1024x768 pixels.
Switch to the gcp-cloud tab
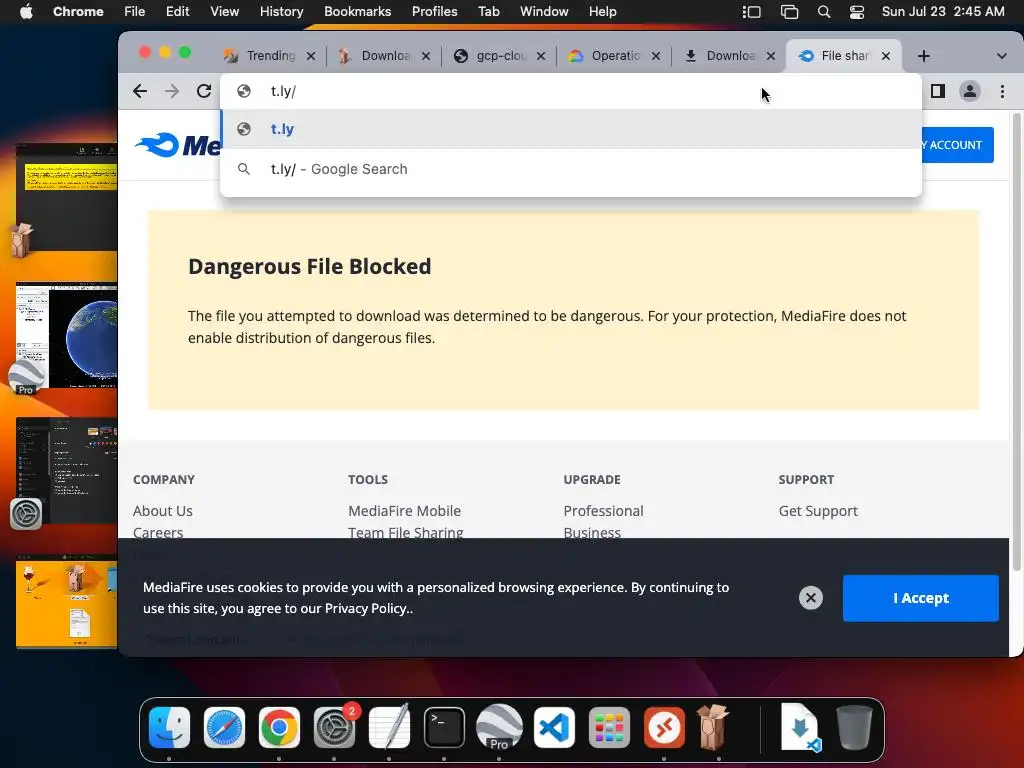click(490, 56)
